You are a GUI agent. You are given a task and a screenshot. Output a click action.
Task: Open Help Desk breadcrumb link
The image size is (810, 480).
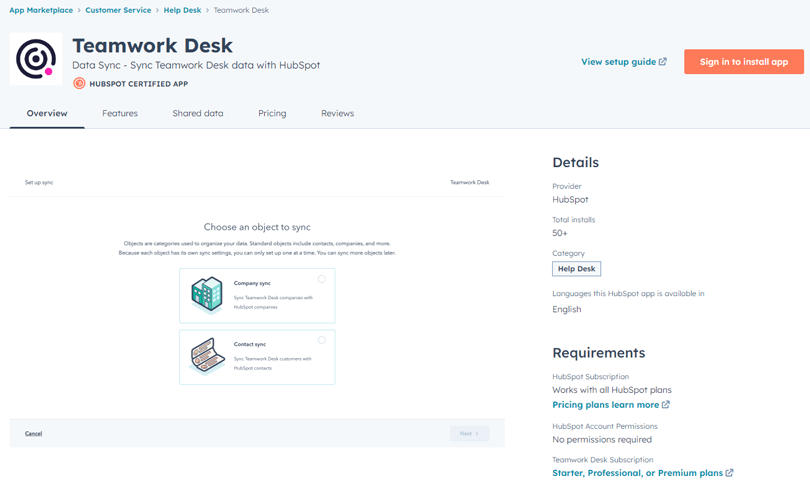click(x=182, y=10)
